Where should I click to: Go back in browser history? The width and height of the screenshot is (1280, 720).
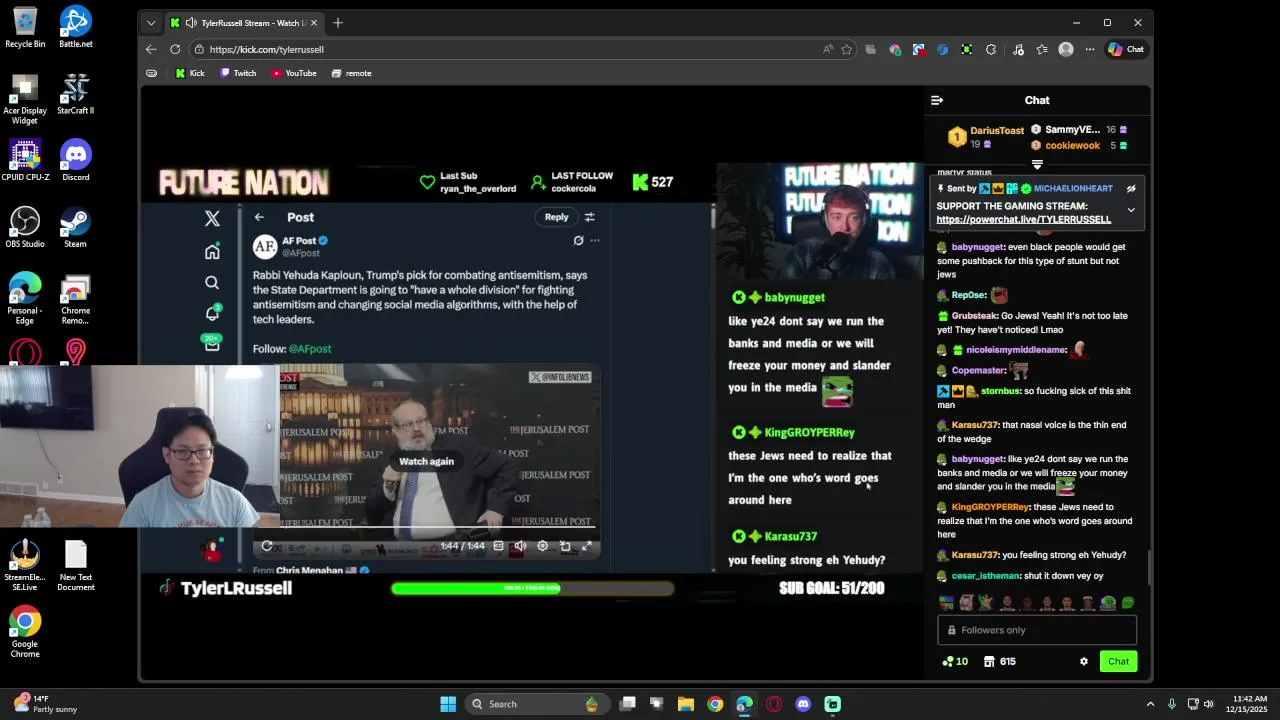pos(151,49)
